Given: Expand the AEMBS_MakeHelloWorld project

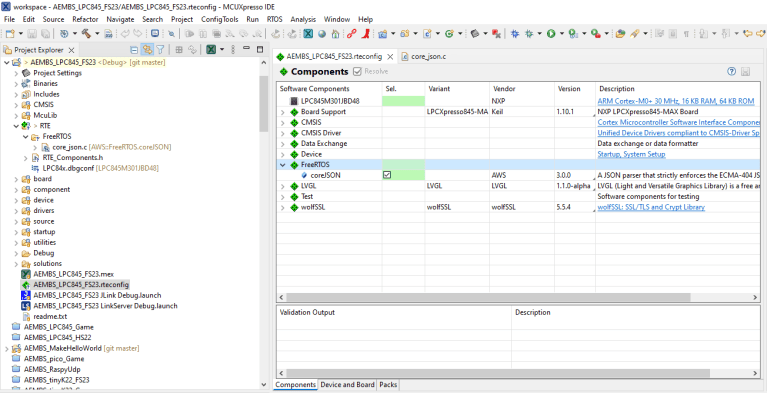Looking at the screenshot, I should click(6, 348).
